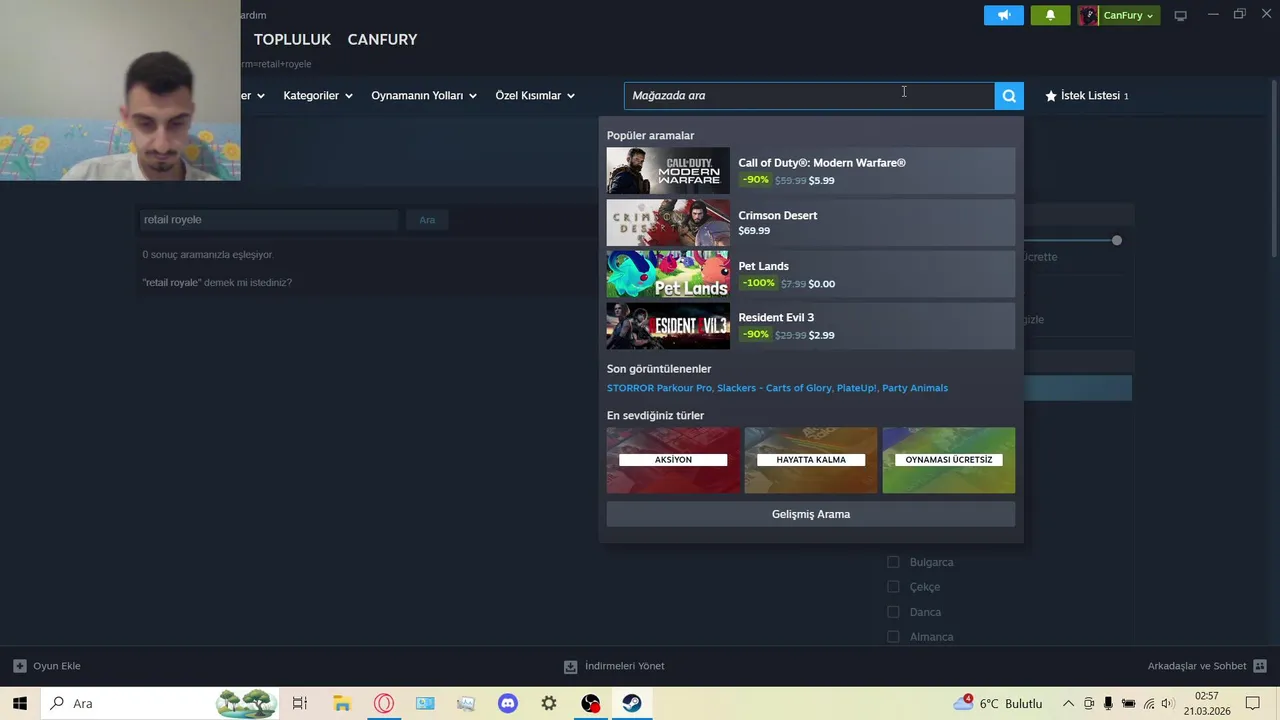Check the Çekçe language checkbox
Screen dimensions: 1280x720
coord(893,587)
